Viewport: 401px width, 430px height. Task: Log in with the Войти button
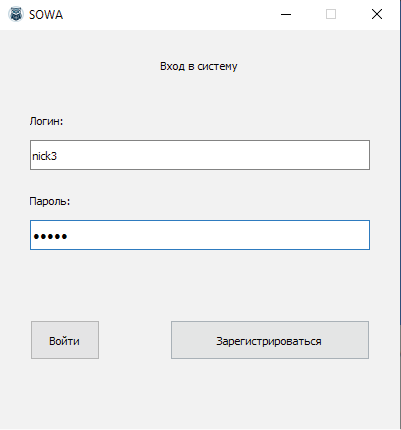pyautogui.click(x=65, y=340)
